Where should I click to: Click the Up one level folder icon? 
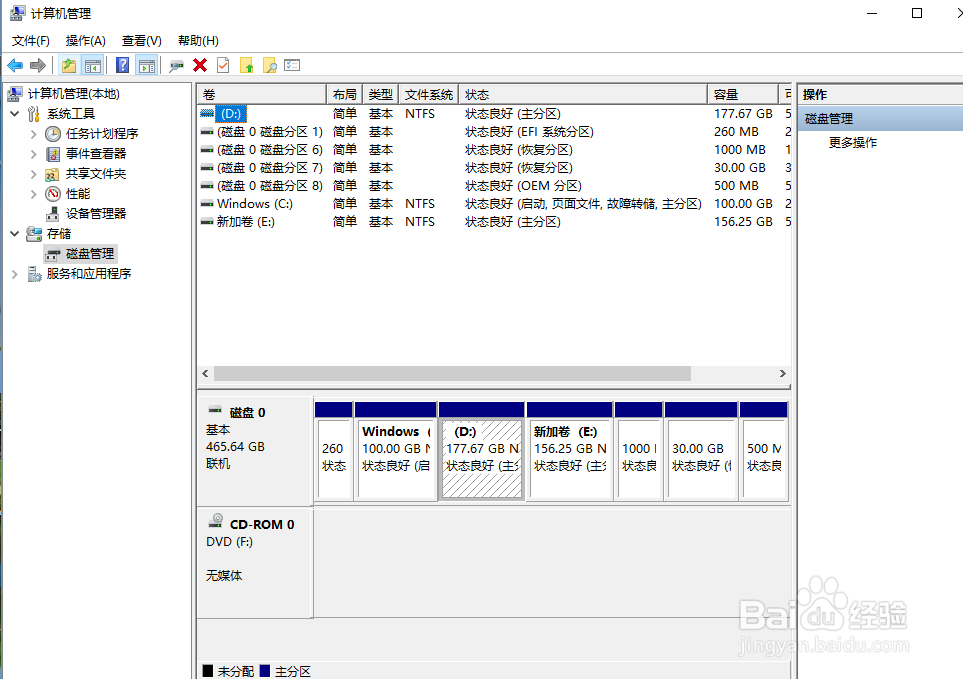(x=69, y=65)
